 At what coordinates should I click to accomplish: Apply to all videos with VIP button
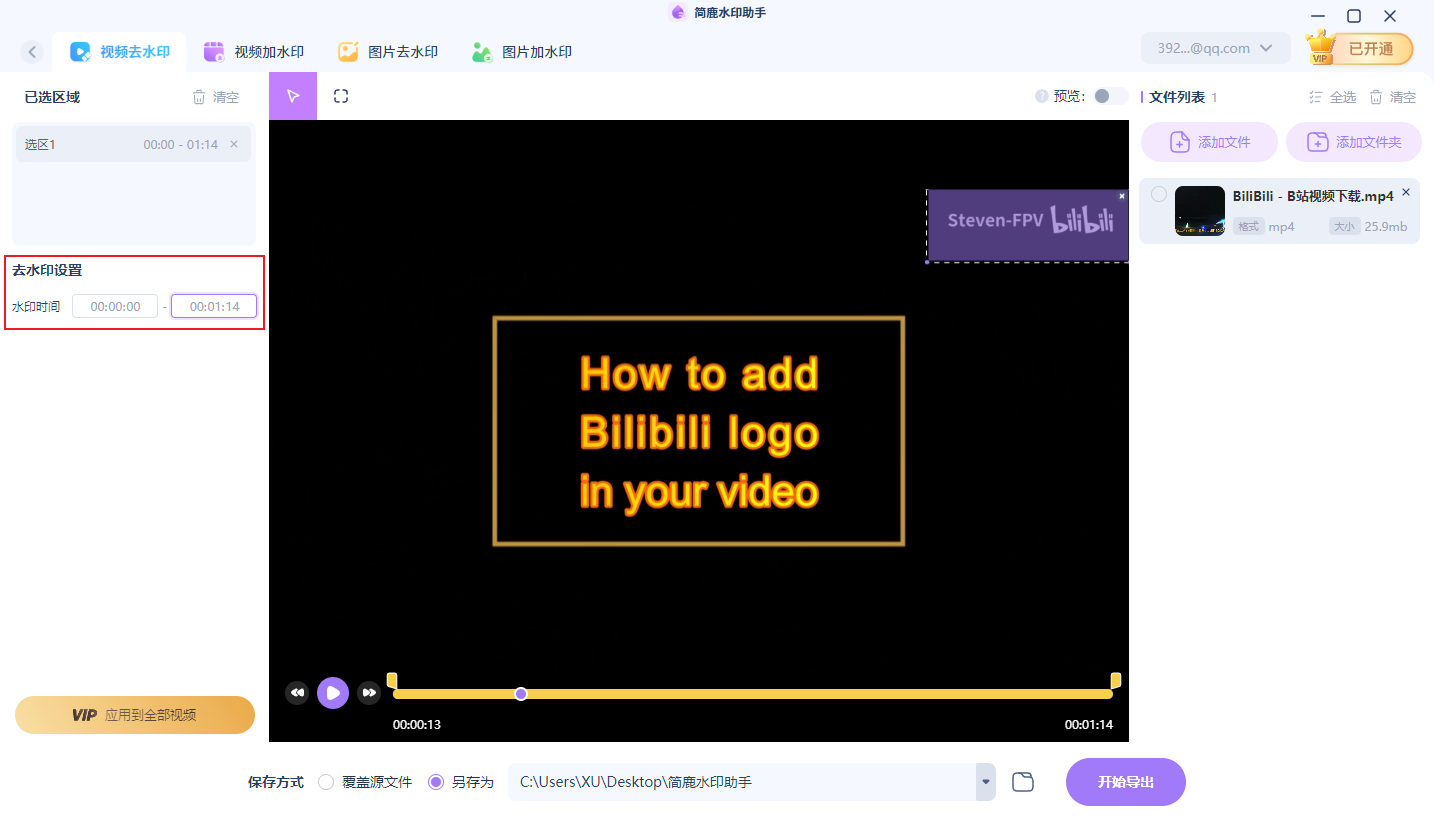tap(135, 715)
